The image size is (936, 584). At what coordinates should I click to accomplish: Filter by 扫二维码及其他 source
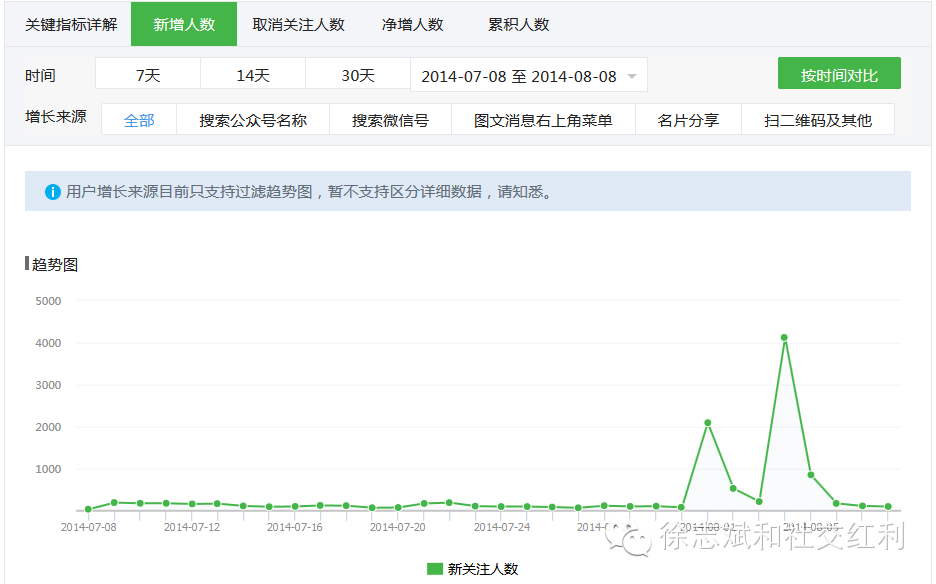[818, 119]
